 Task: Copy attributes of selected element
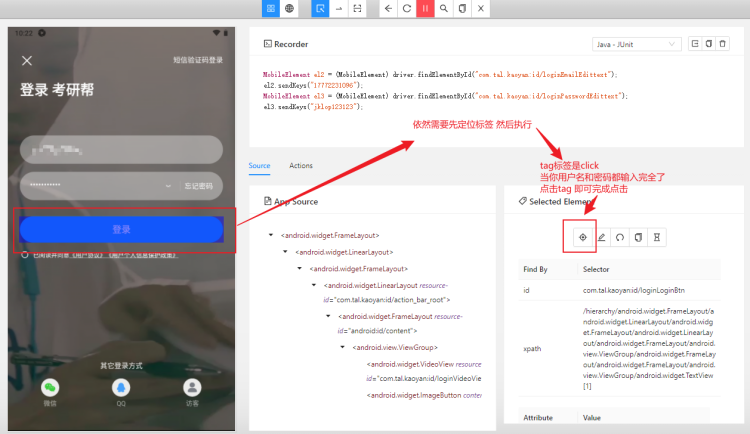[638, 237]
